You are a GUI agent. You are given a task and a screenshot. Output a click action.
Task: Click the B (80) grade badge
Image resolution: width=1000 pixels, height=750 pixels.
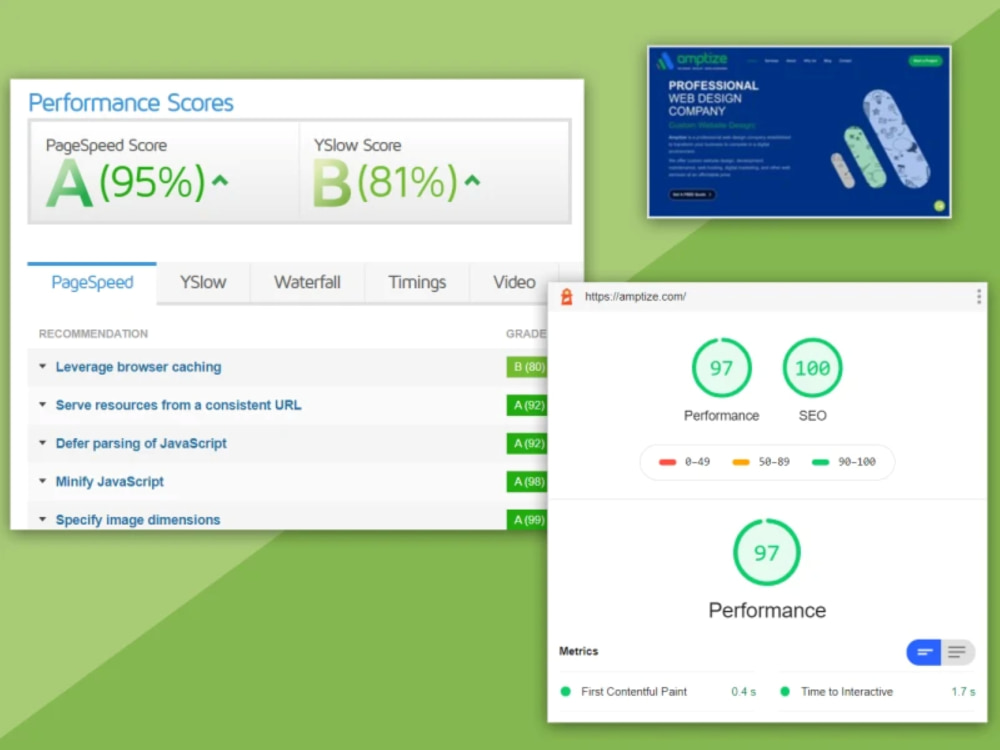(x=527, y=367)
